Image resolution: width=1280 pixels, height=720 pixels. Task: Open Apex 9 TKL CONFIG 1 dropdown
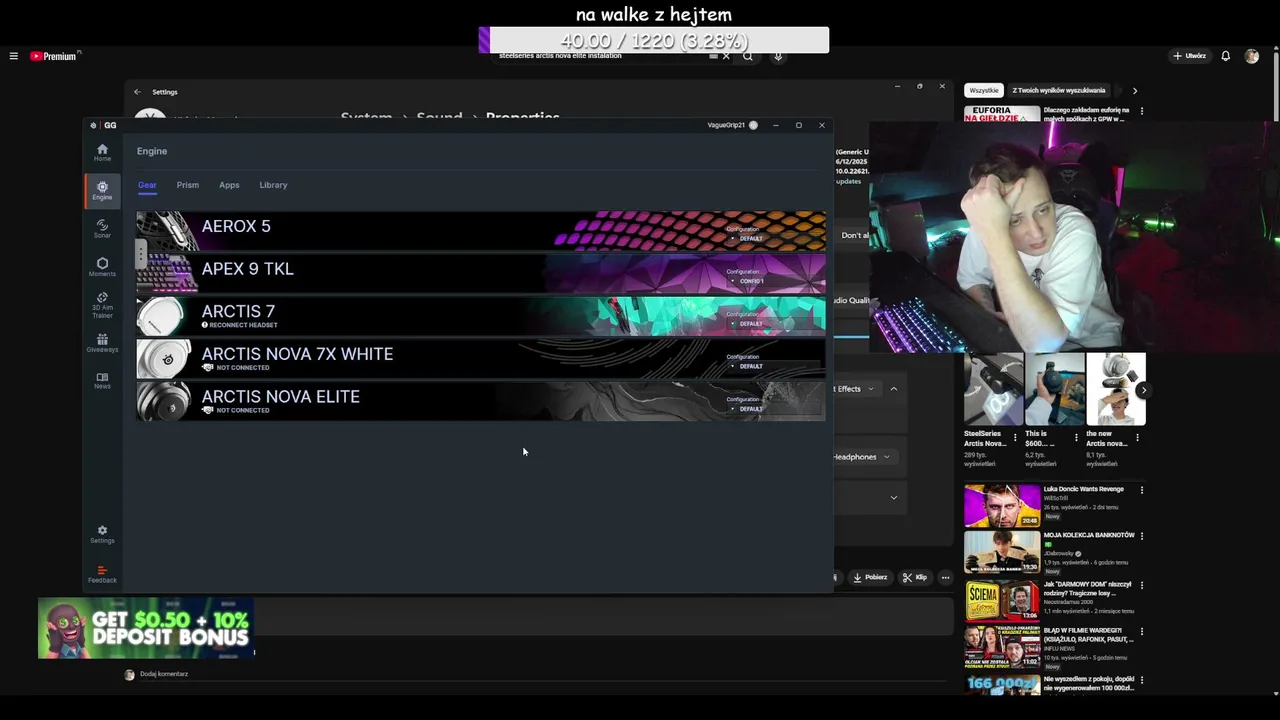point(772,281)
